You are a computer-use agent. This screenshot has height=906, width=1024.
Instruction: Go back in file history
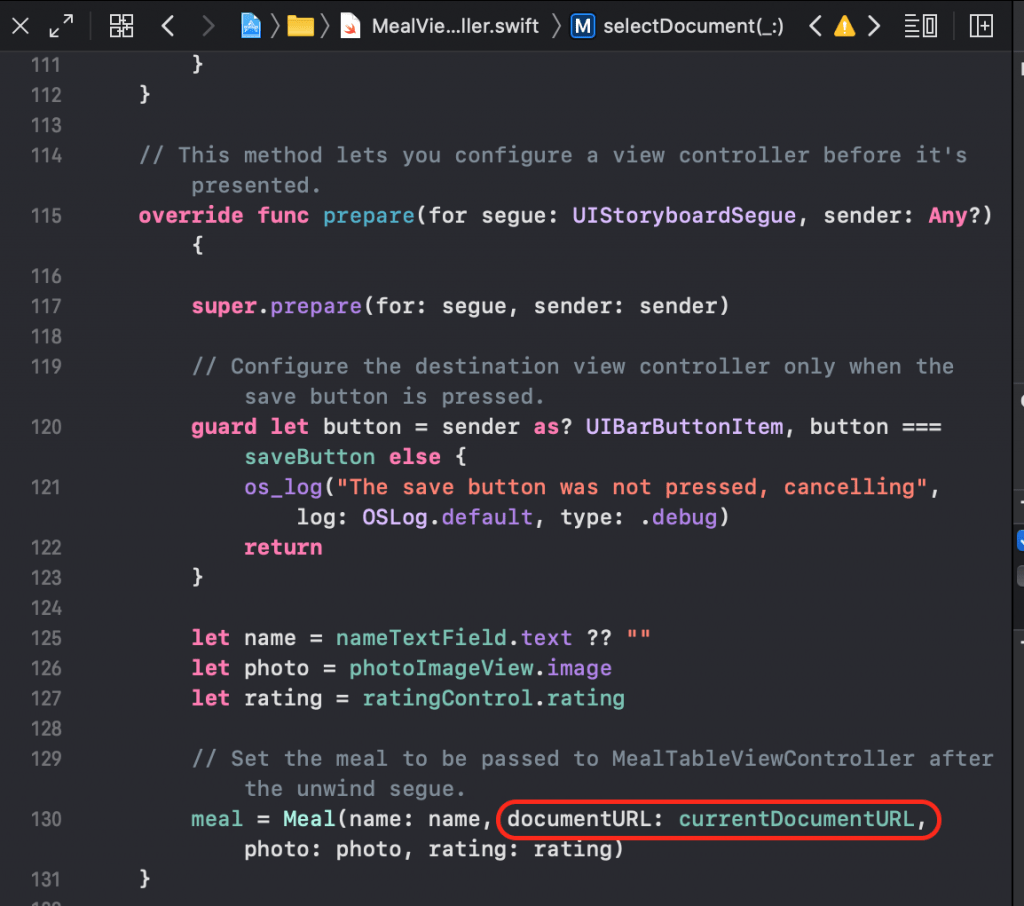[x=168, y=26]
